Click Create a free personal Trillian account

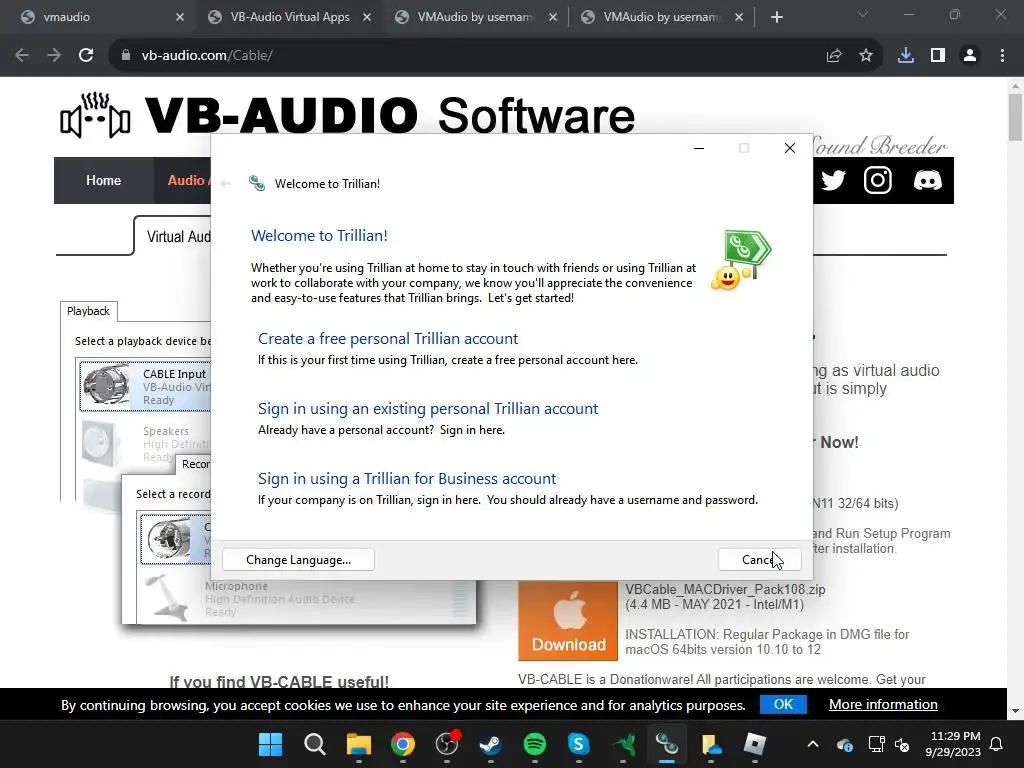[x=387, y=338]
